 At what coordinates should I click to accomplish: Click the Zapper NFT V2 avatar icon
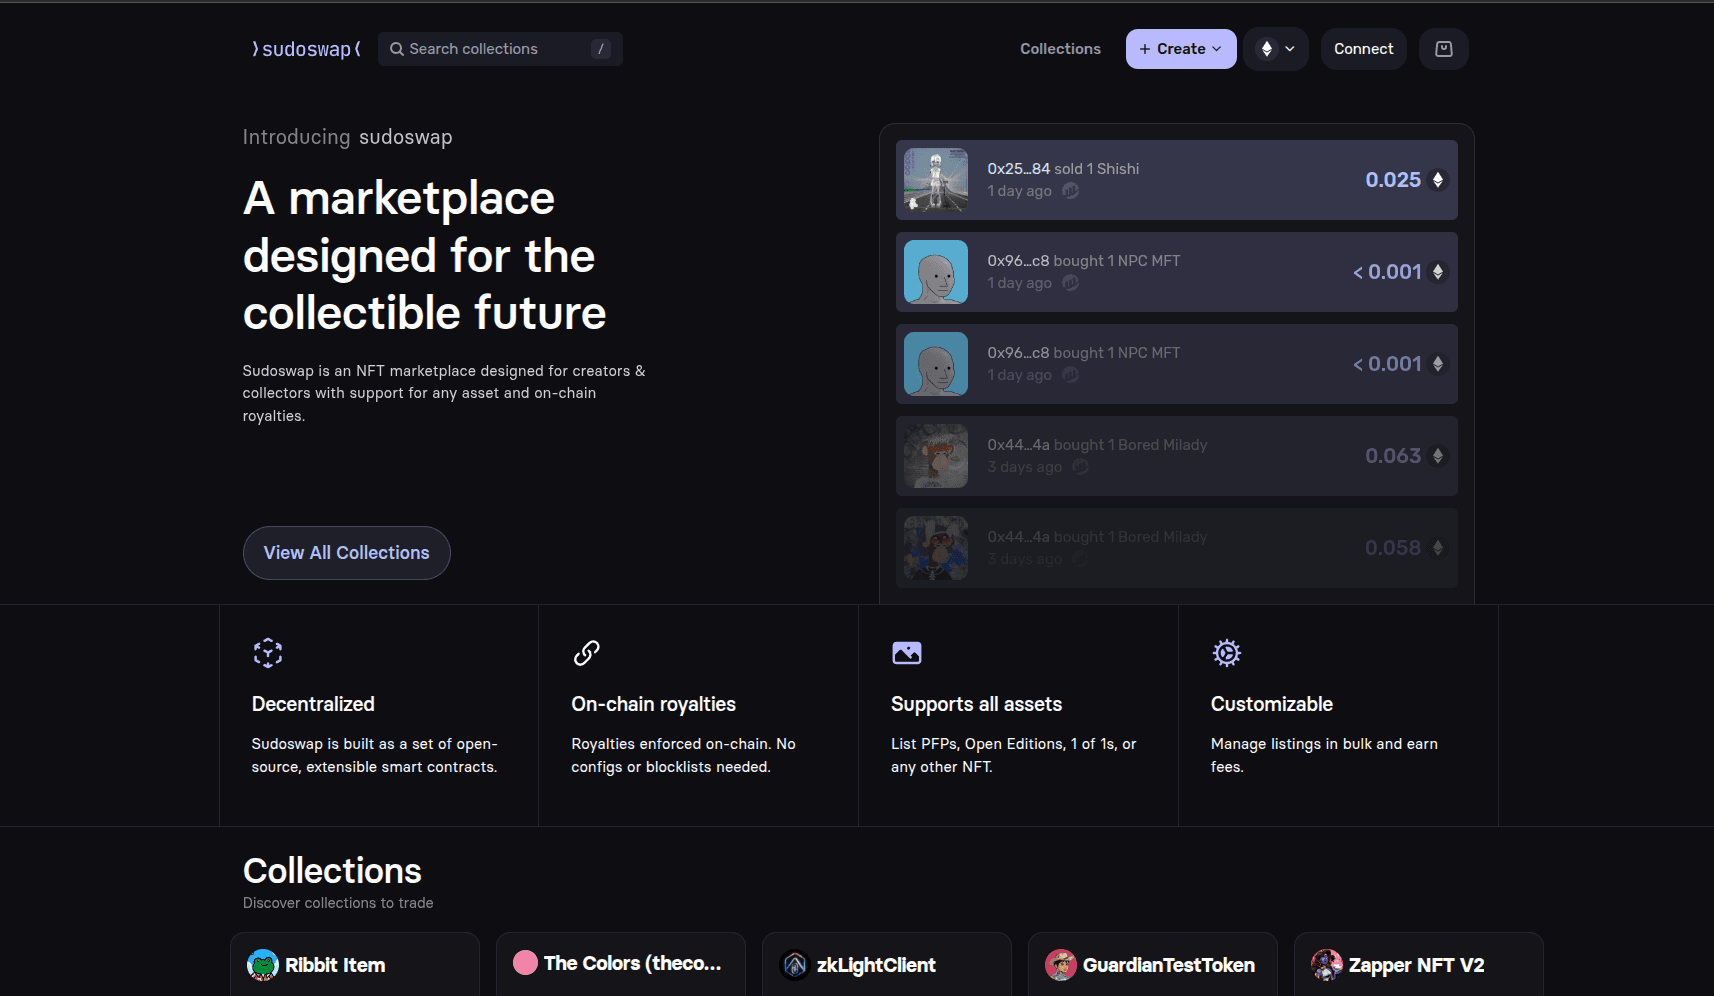click(1327, 965)
